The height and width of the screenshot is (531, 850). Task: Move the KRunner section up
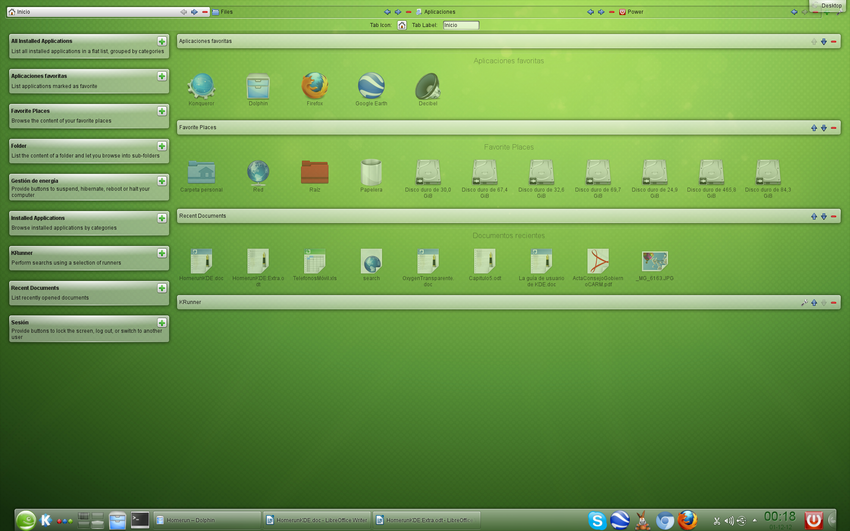coord(814,302)
